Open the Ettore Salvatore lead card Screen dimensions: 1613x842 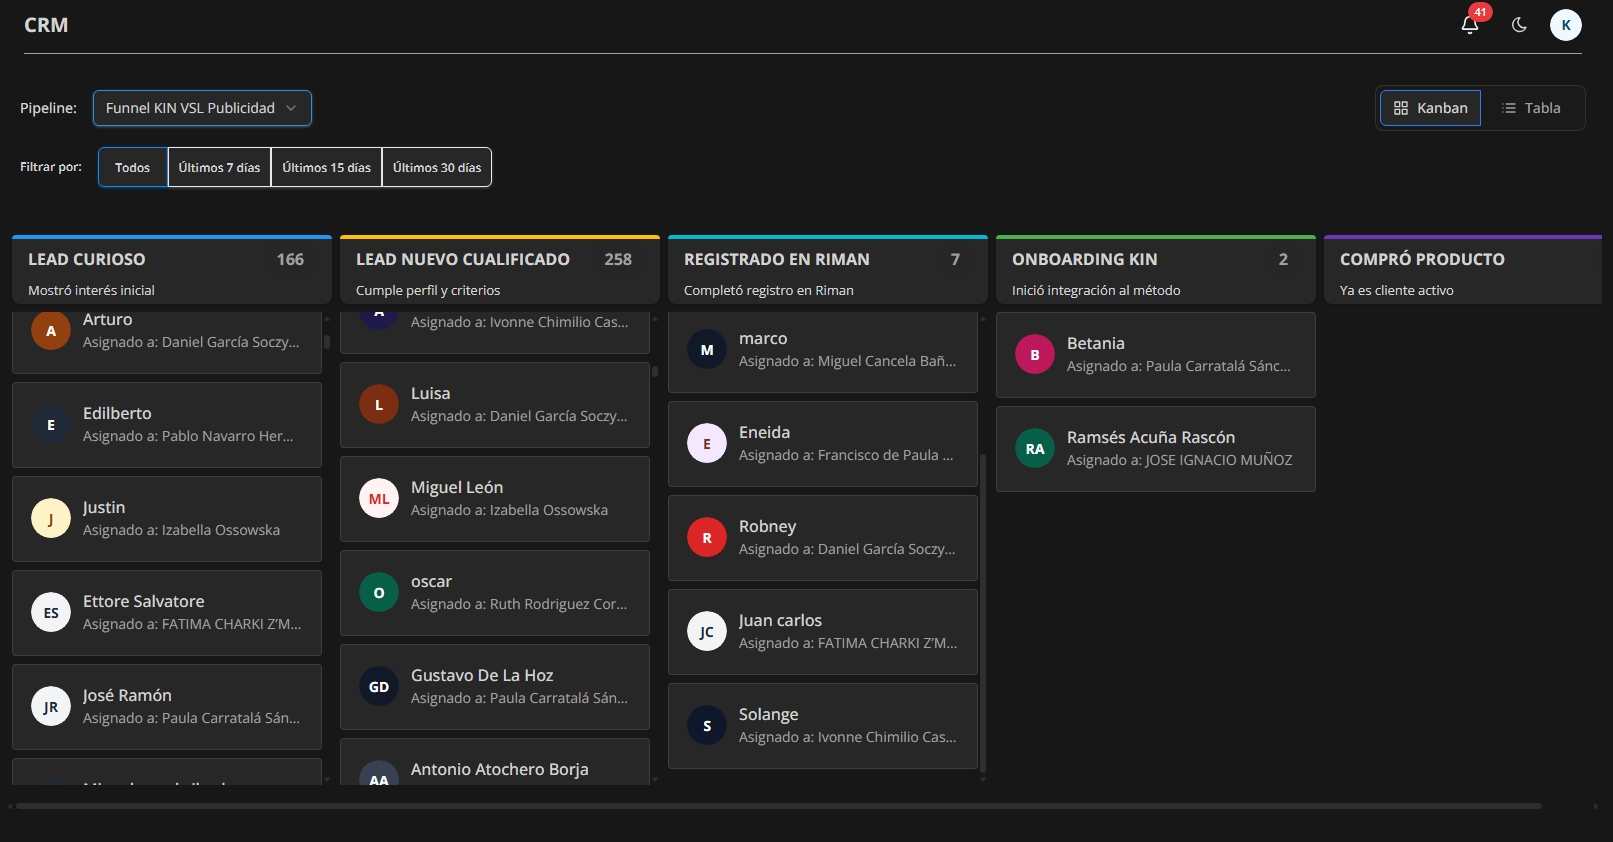[x=167, y=613]
